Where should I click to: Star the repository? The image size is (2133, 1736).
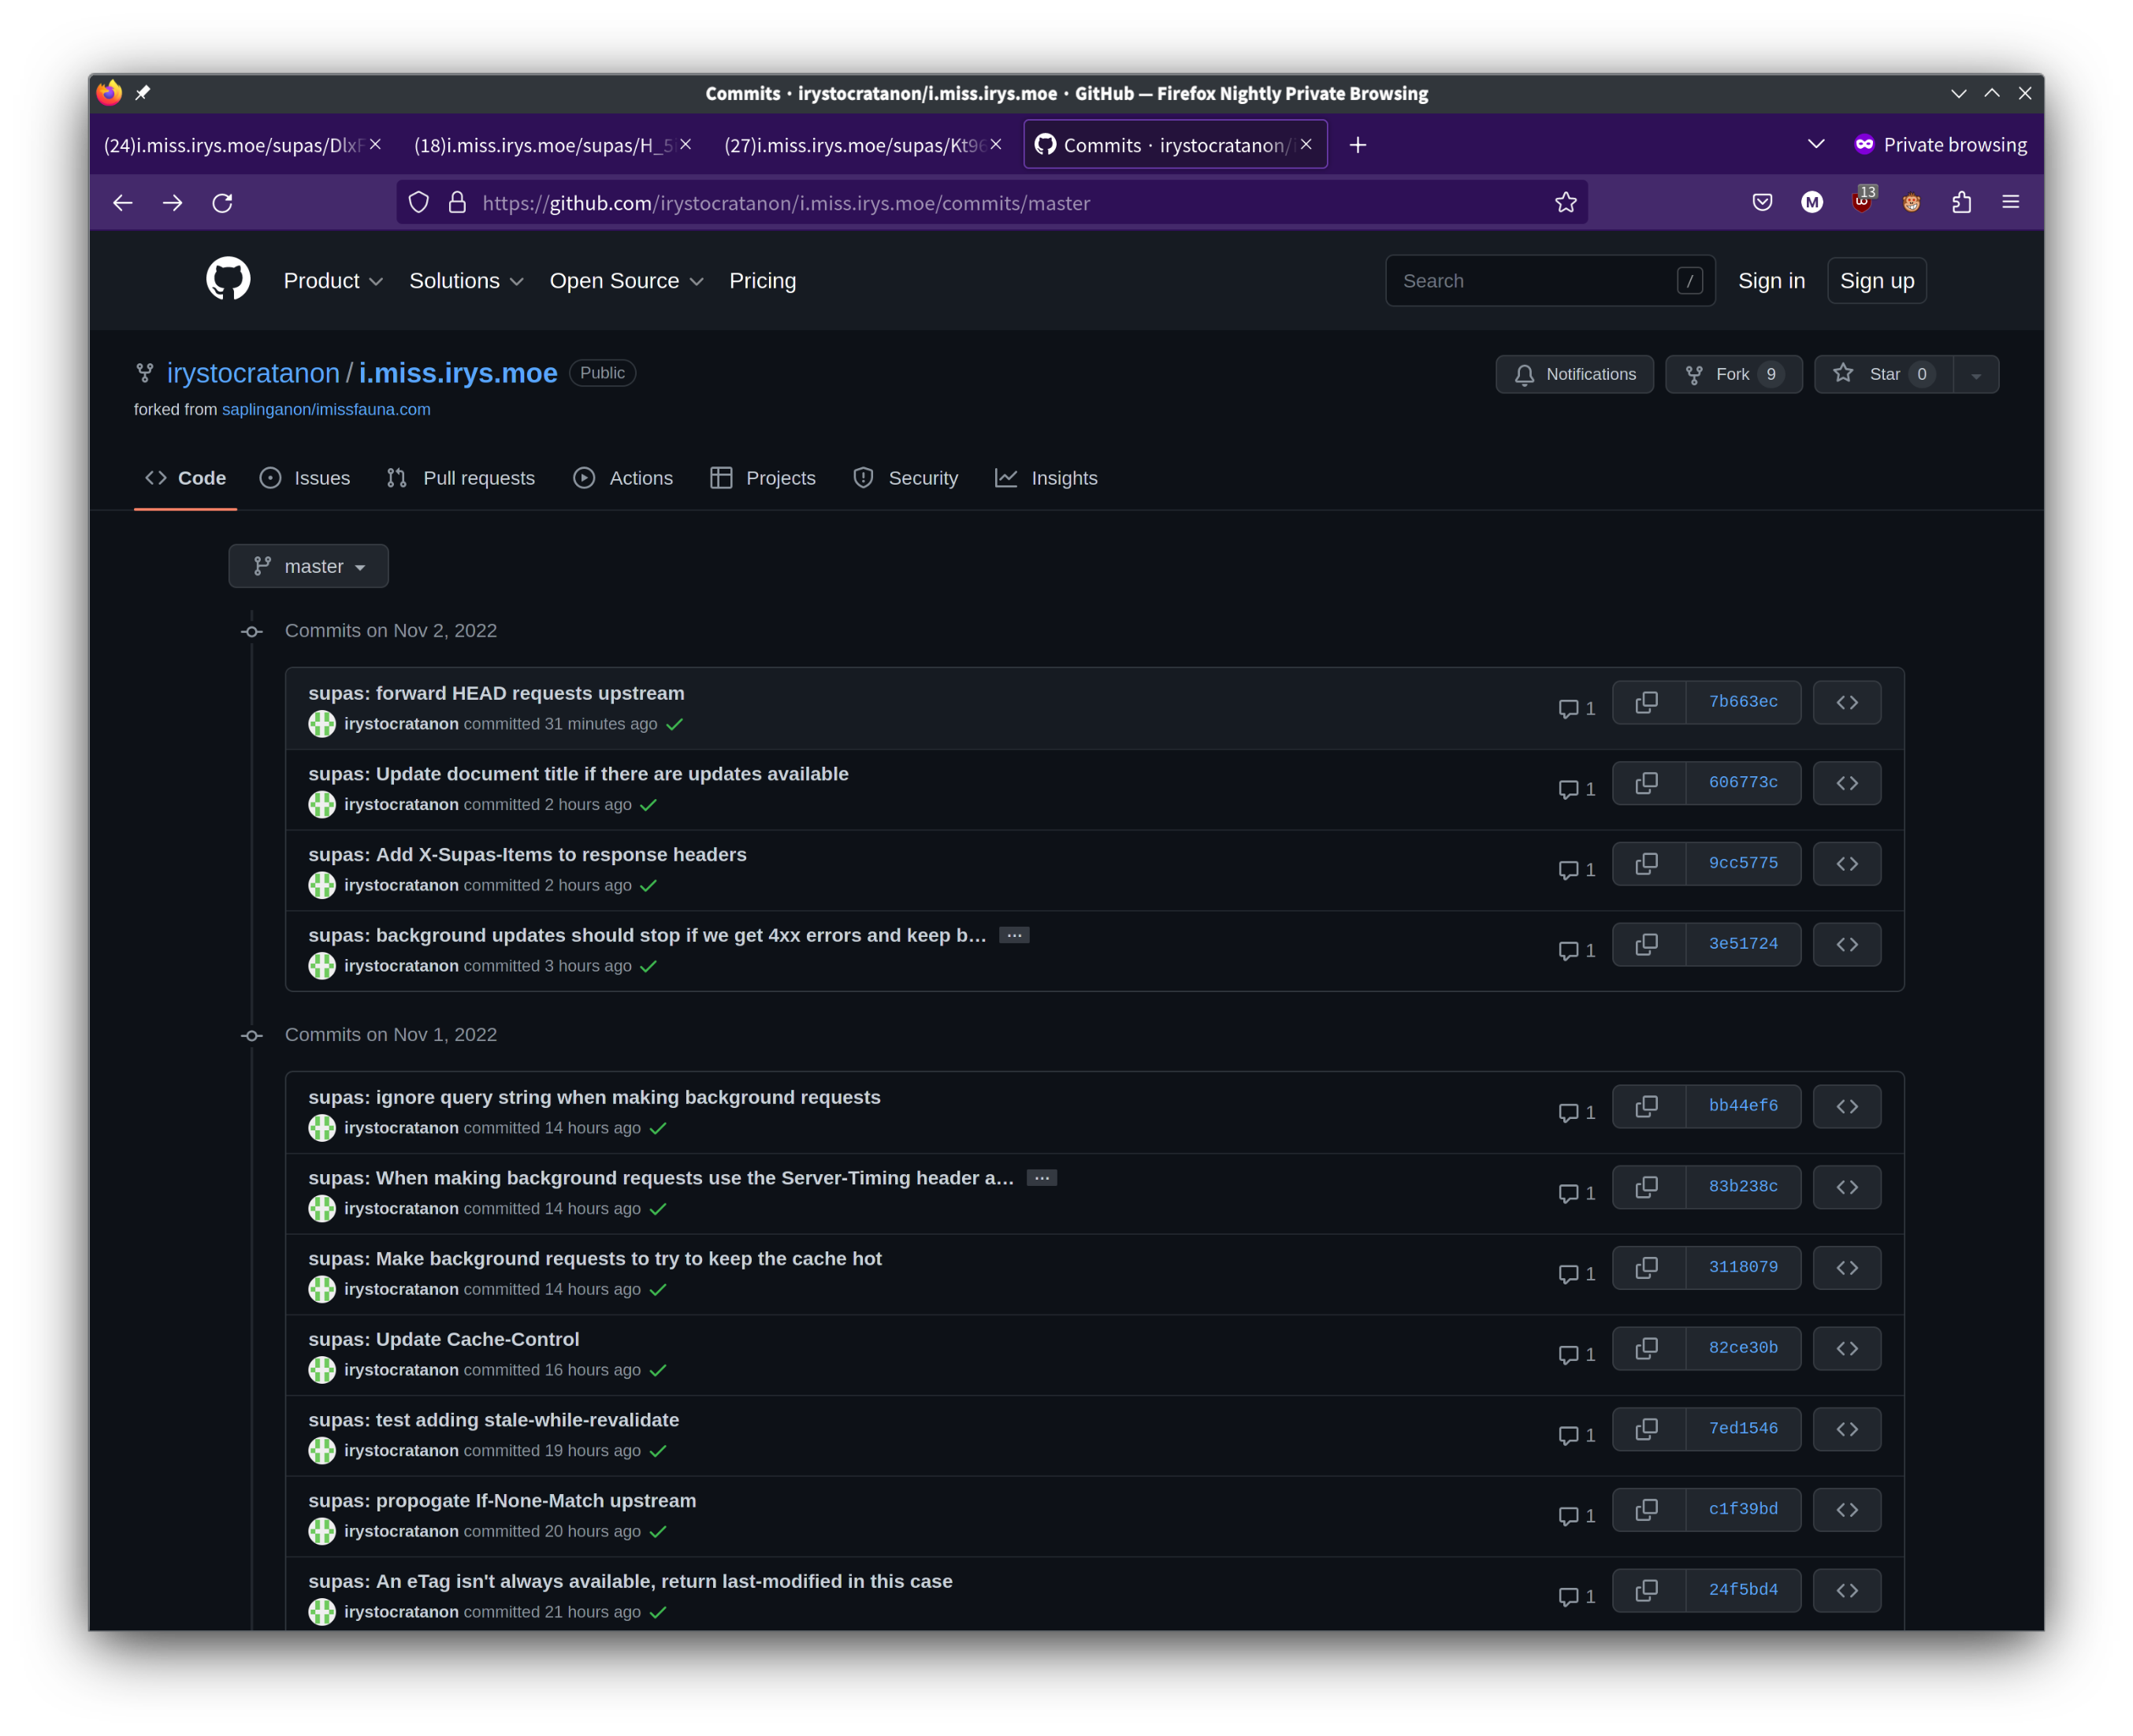click(1883, 374)
